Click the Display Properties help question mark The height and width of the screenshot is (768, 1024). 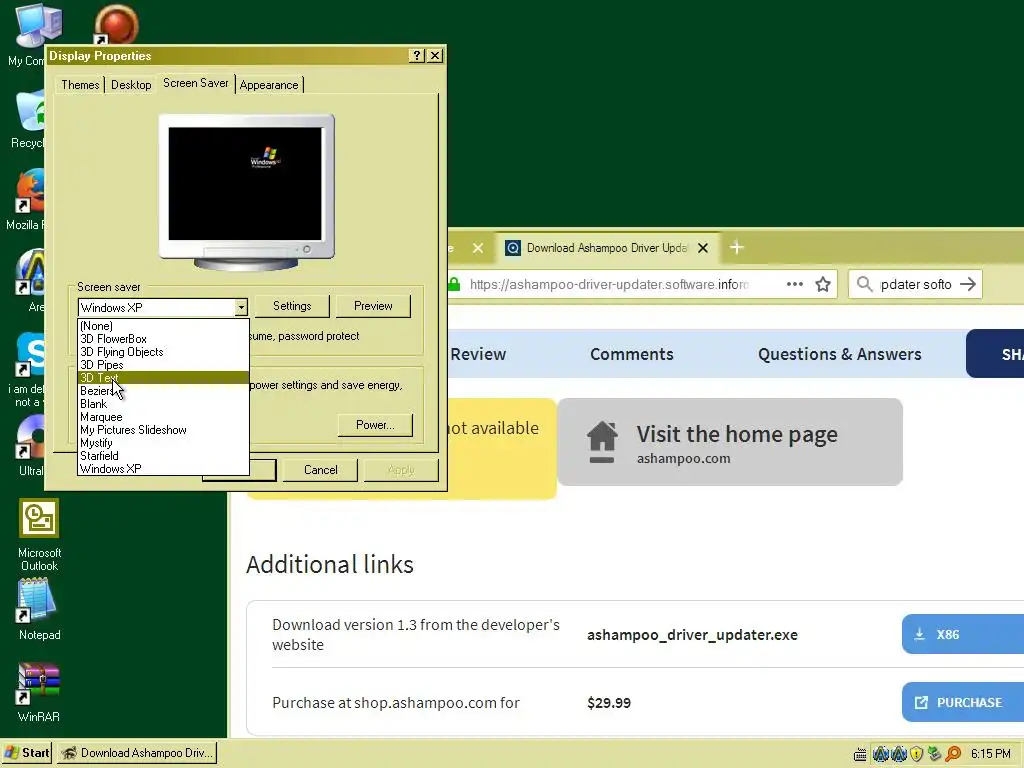(417, 56)
